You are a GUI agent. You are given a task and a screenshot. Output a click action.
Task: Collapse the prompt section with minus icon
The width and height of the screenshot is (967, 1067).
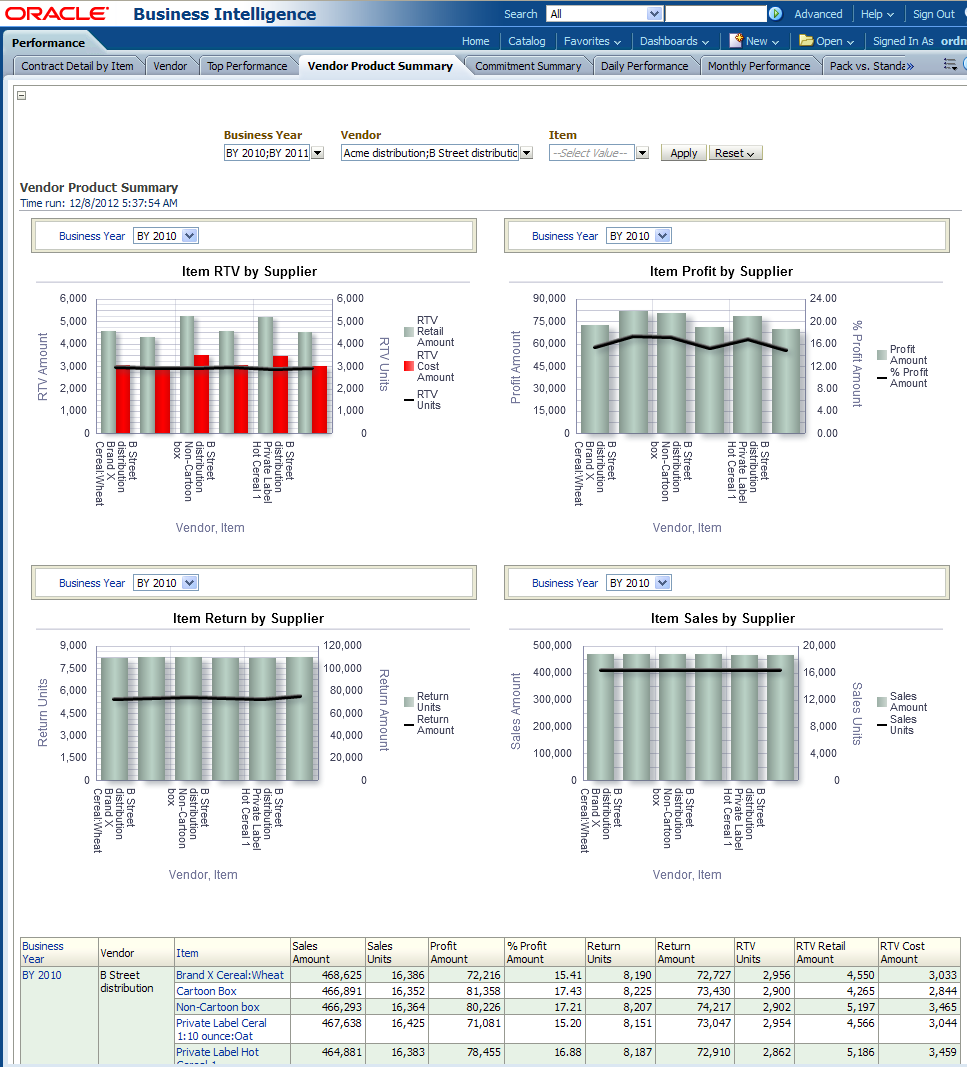click(x=22, y=96)
